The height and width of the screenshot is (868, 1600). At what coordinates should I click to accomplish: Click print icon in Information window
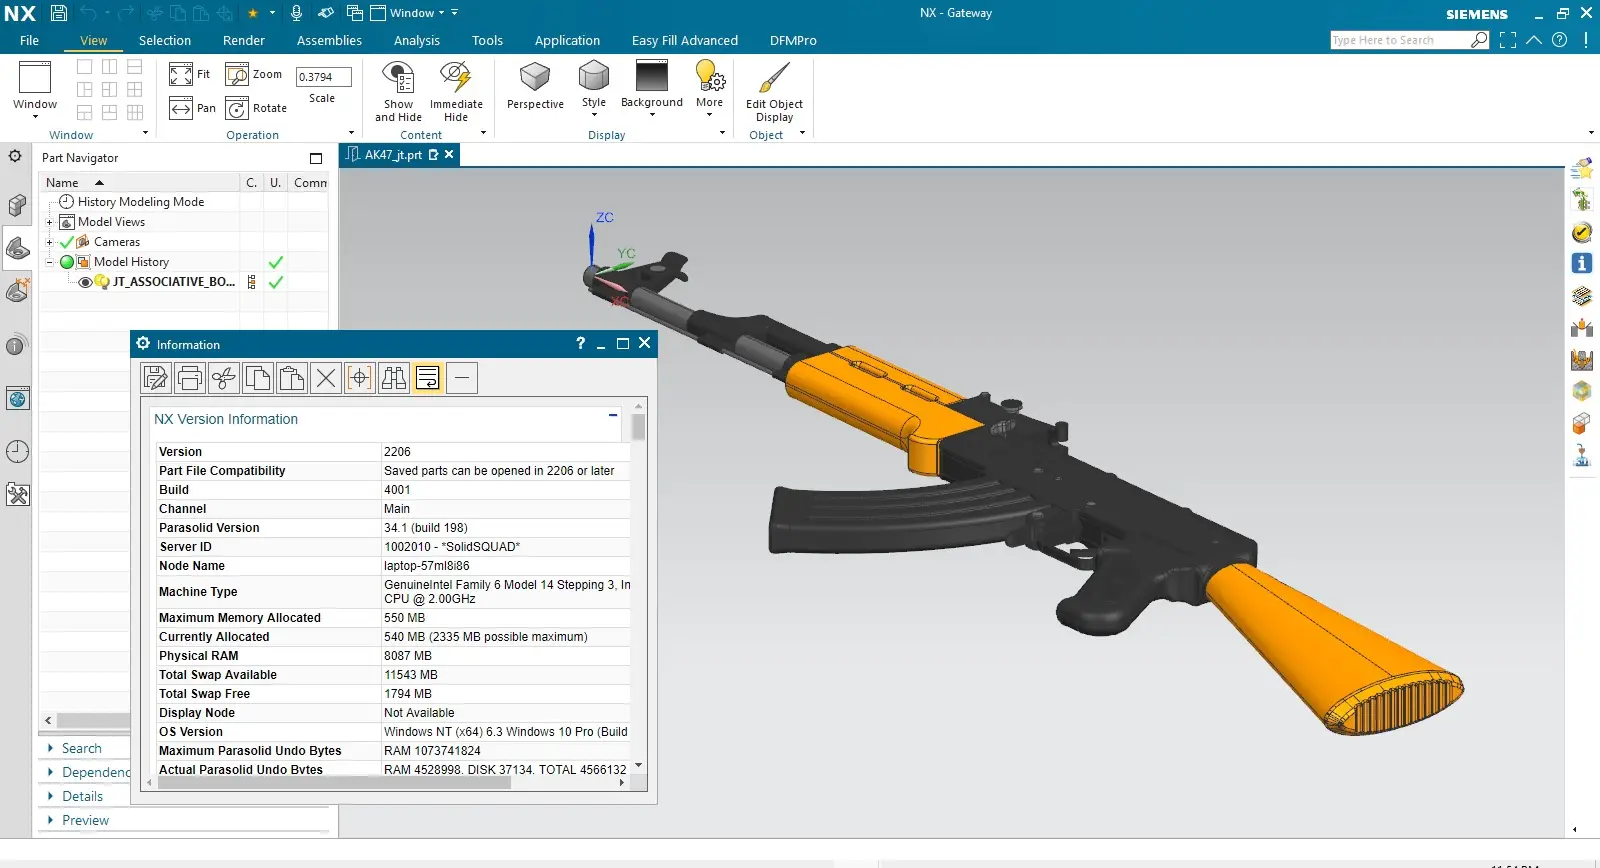coord(190,378)
